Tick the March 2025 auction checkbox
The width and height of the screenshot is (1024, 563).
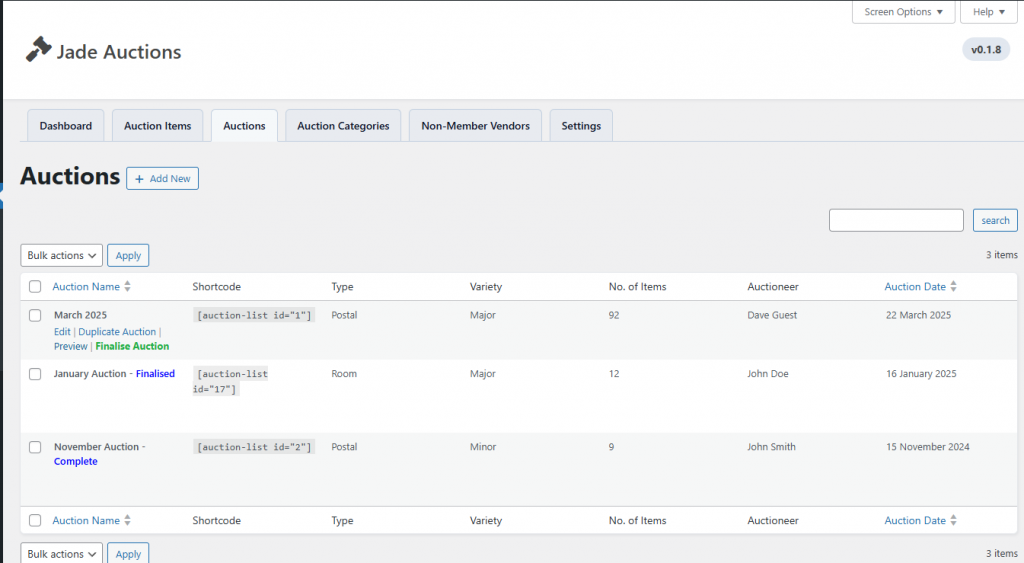point(35,315)
